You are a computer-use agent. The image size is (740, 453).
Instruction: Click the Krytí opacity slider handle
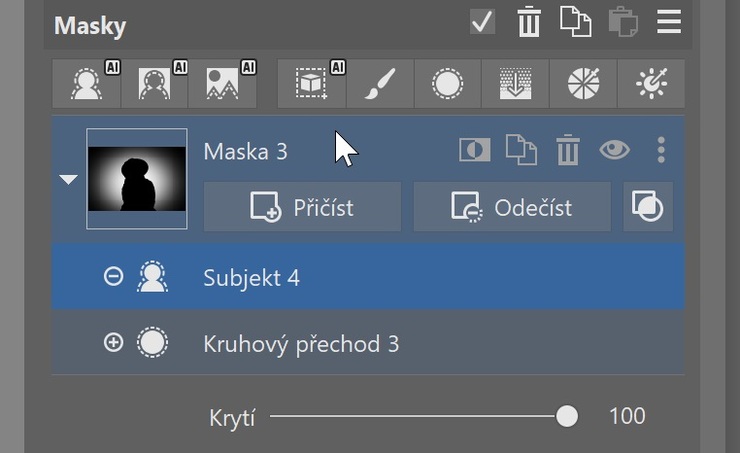tap(566, 416)
